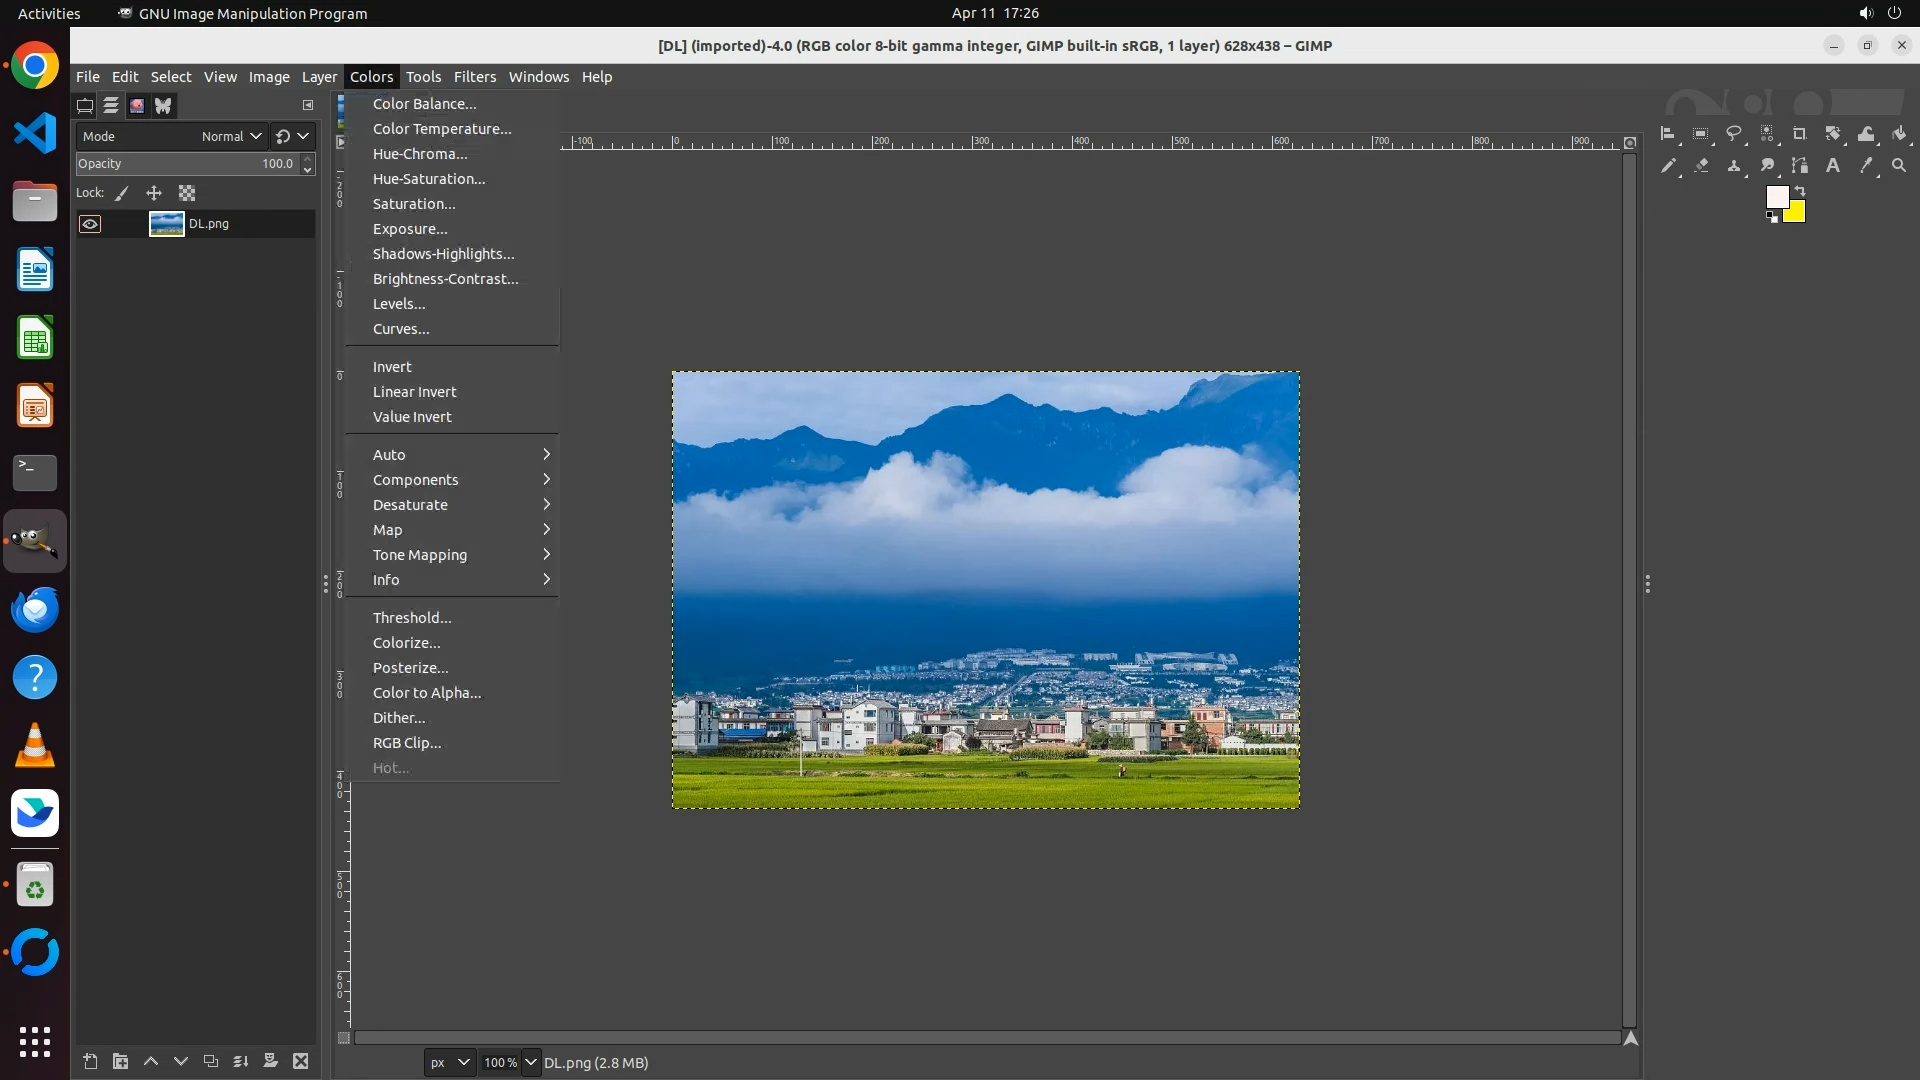Image resolution: width=1920 pixels, height=1080 pixels.
Task: Click the DL.png layer thumbnail
Action: [x=166, y=224]
